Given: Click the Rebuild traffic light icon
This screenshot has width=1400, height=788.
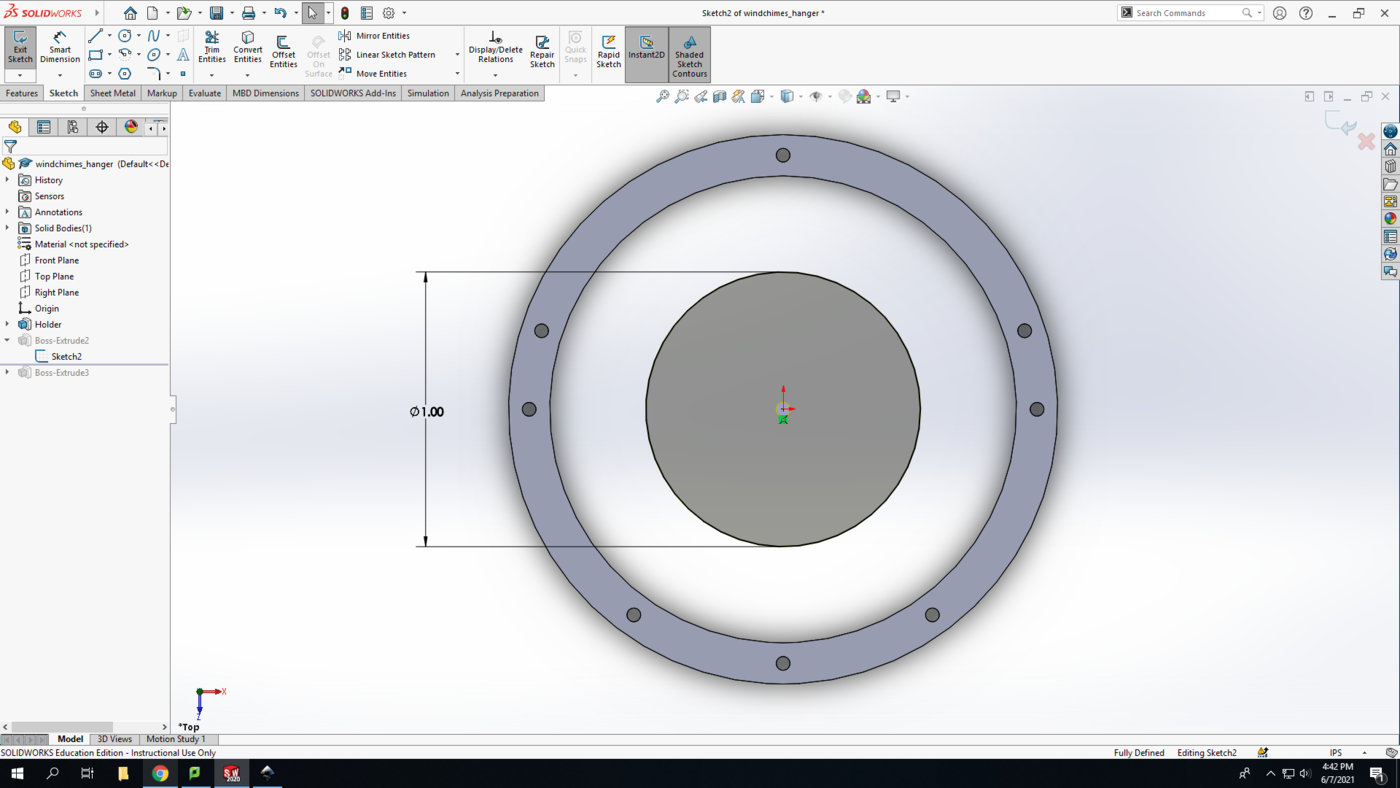Looking at the screenshot, I should 345,13.
